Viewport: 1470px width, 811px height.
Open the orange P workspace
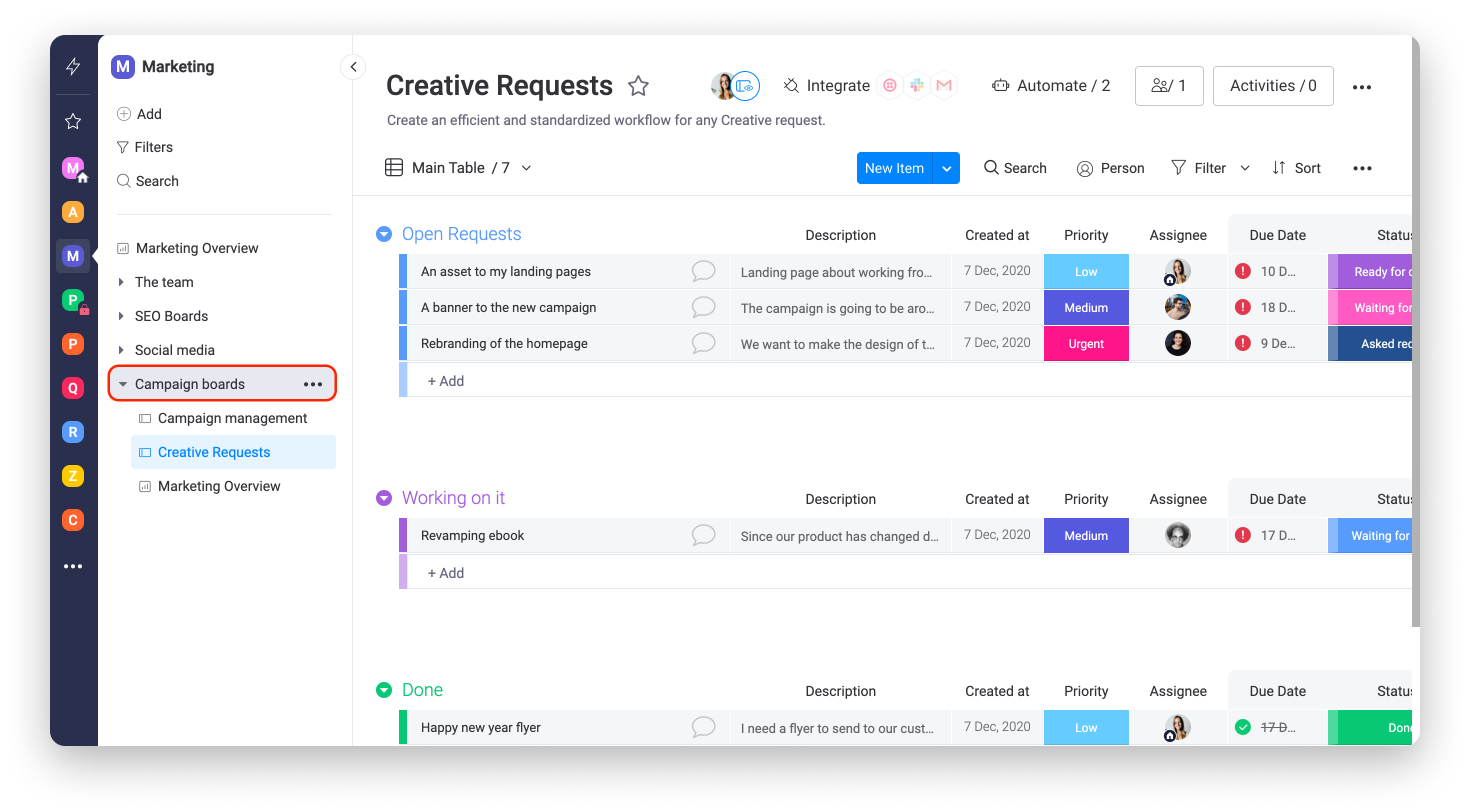point(72,344)
